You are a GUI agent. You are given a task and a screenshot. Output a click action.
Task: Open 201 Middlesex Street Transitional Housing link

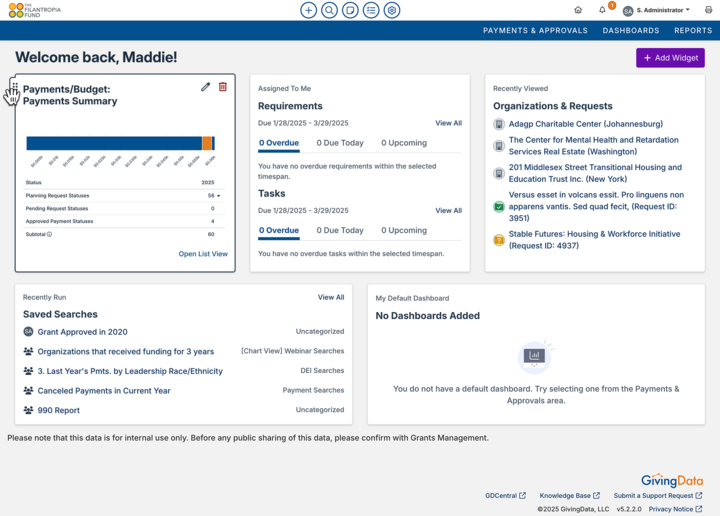tap(595, 174)
